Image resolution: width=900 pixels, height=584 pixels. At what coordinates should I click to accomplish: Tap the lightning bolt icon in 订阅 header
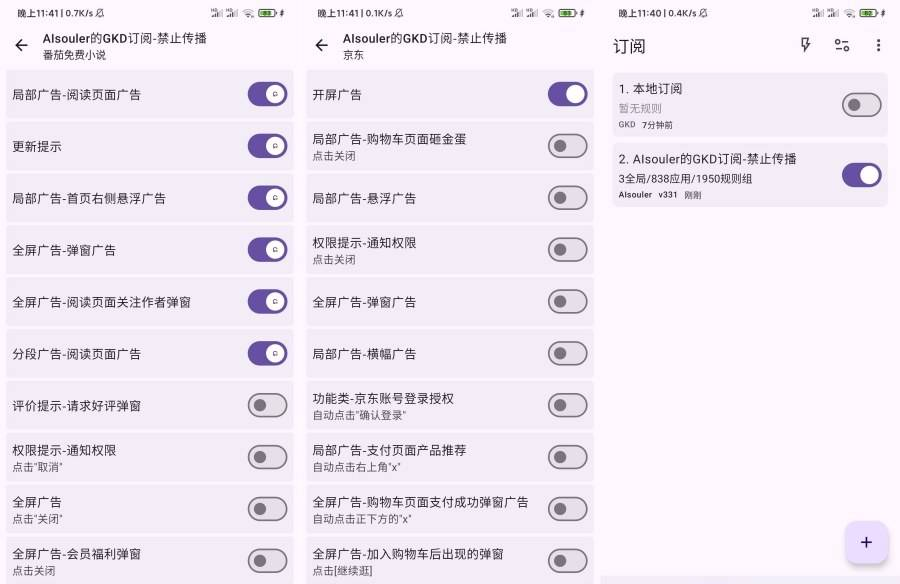(806, 45)
